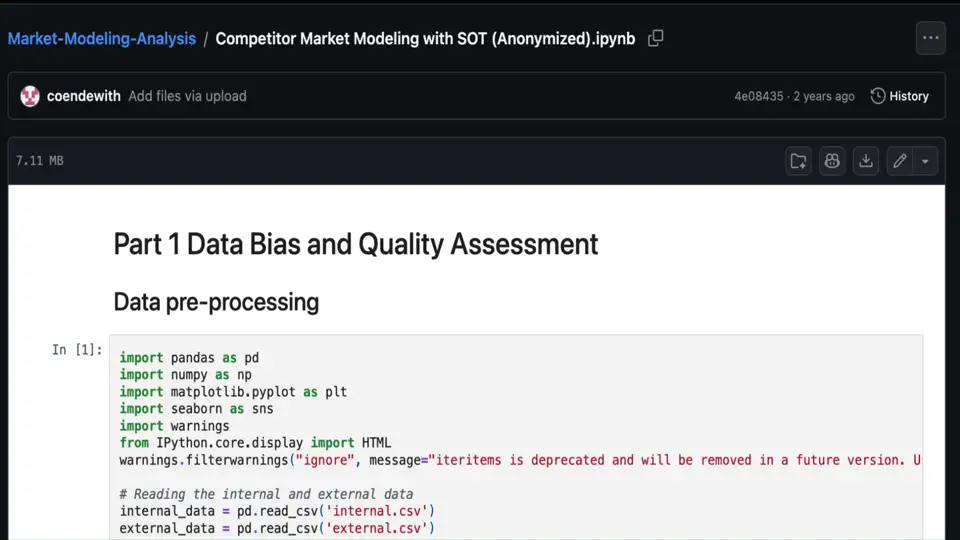The image size is (960, 540).
Task: Click the 'Part 1 Data Bias' heading
Action: pos(355,243)
